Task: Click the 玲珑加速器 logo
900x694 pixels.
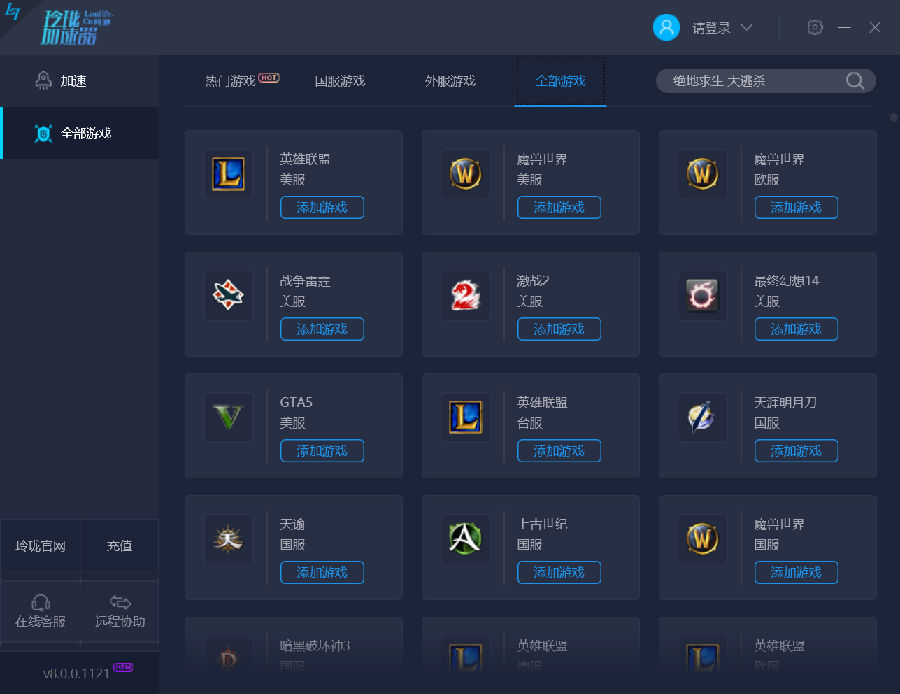Action: tap(76, 28)
